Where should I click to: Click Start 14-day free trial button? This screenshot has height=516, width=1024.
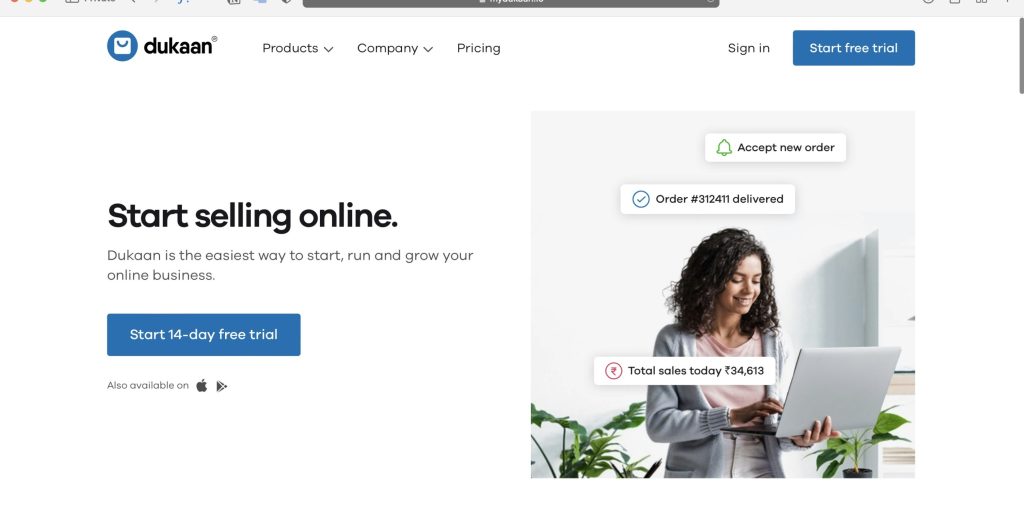[x=204, y=334]
